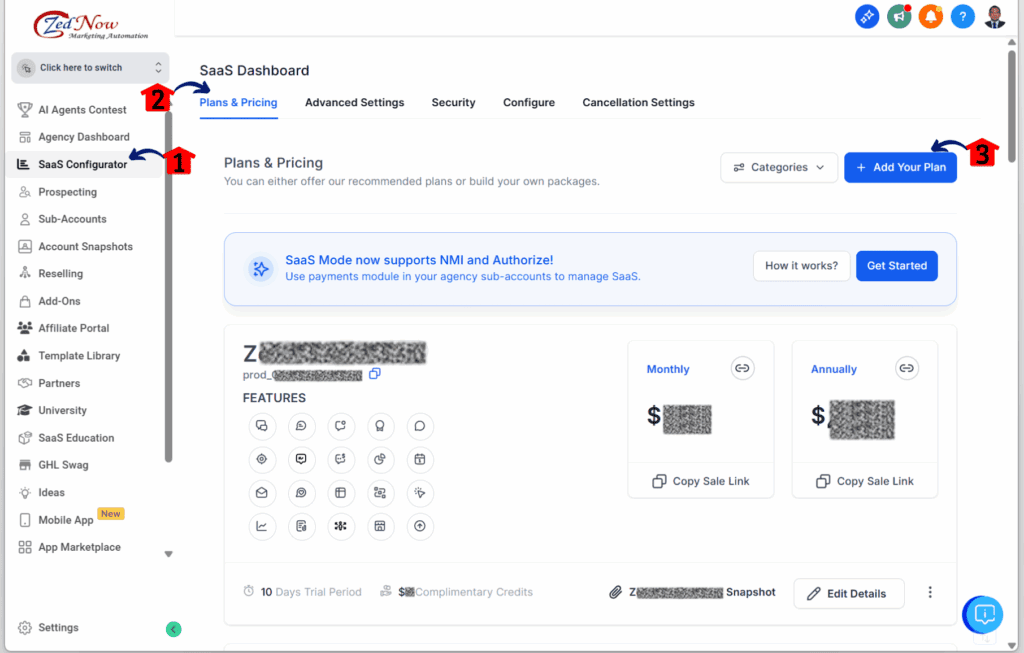Screen dimensions: 1024x653
Task: Open the user profile avatar
Action: coord(995,16)
